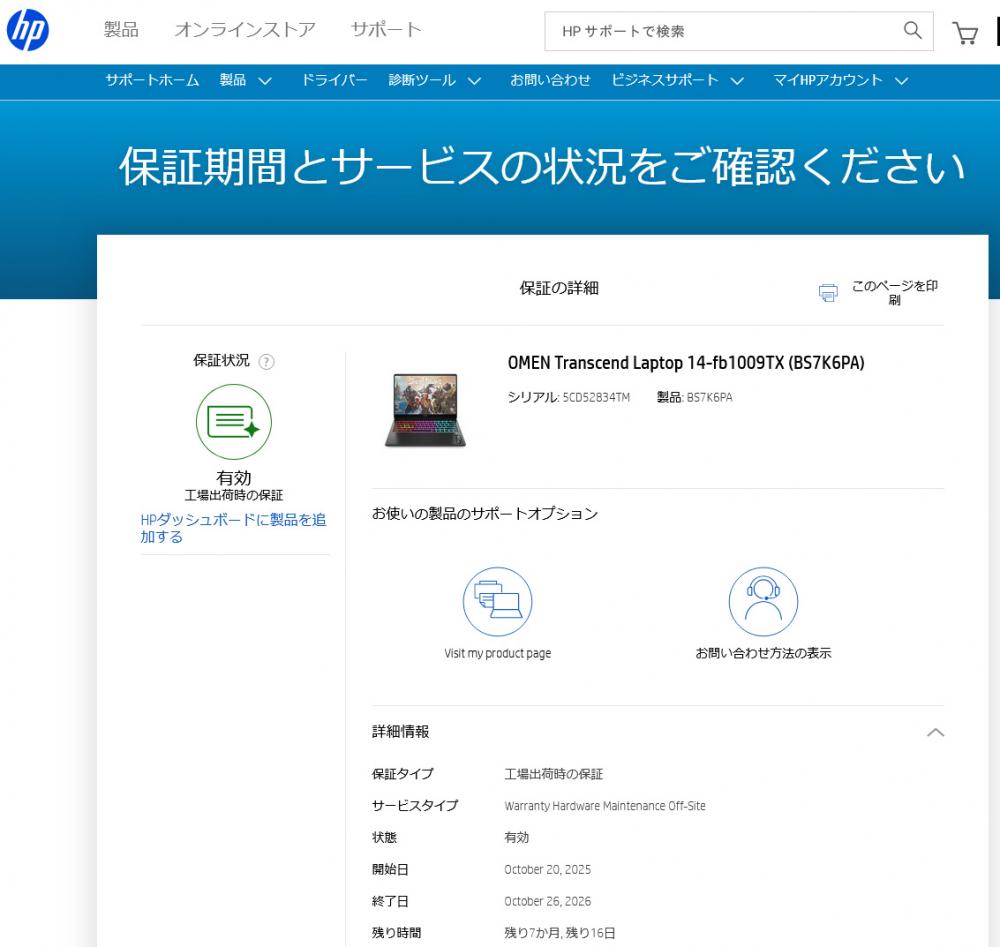Image resolution: width=1000 pixels, height=947 pixels.
Task: Click the green warranty certificate icon
Action: [x=233, y=422]
